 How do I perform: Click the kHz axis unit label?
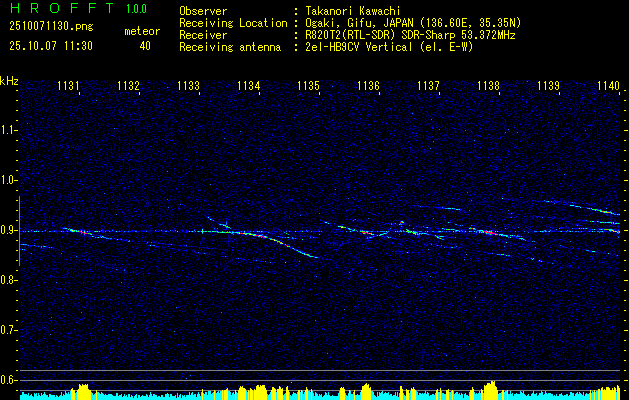pos(9,81)
